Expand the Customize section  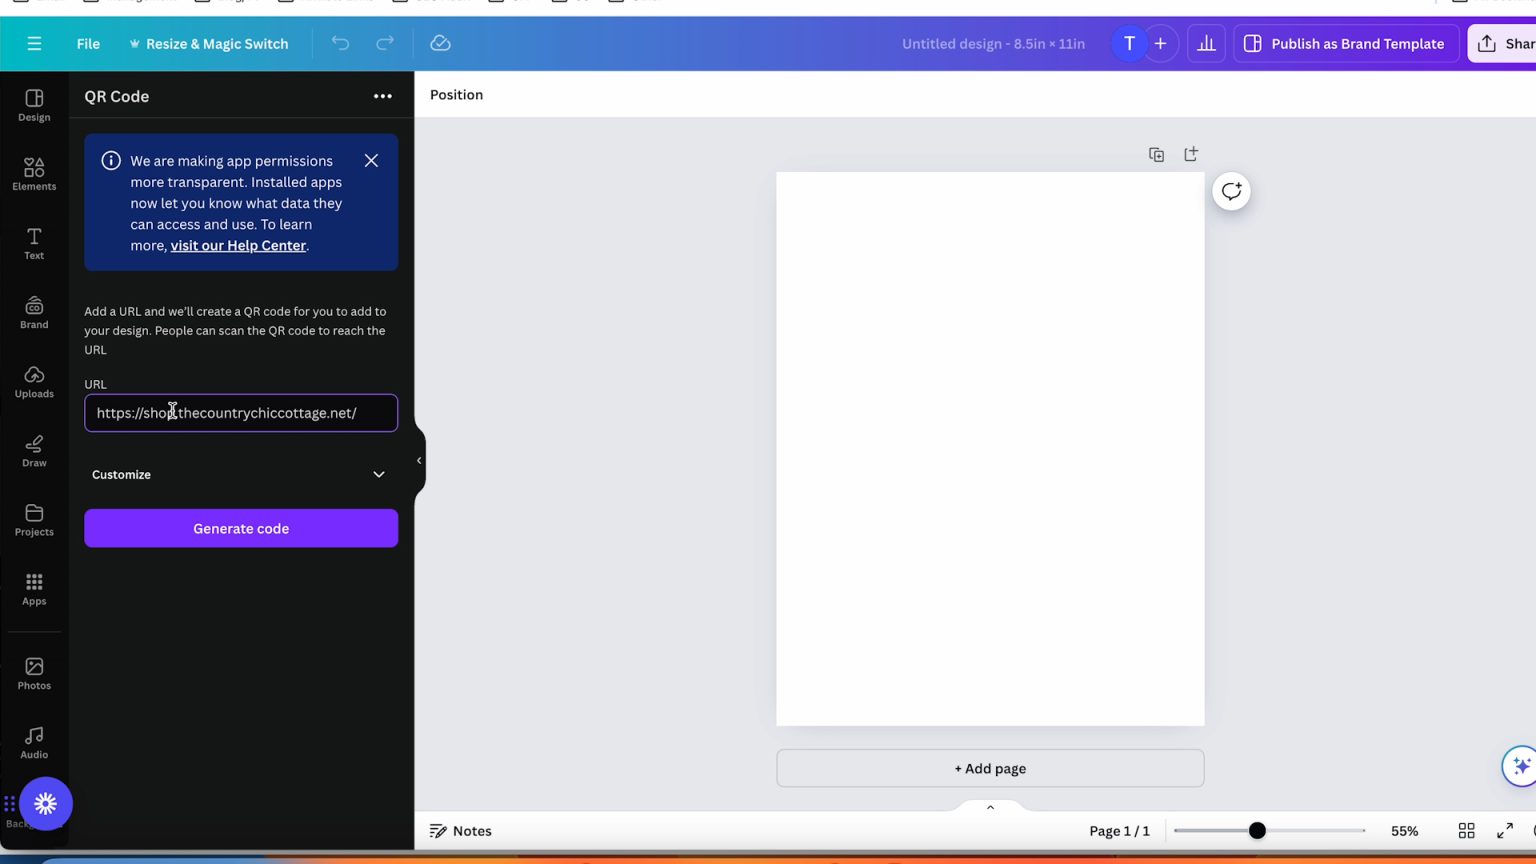tap(240, 474)
